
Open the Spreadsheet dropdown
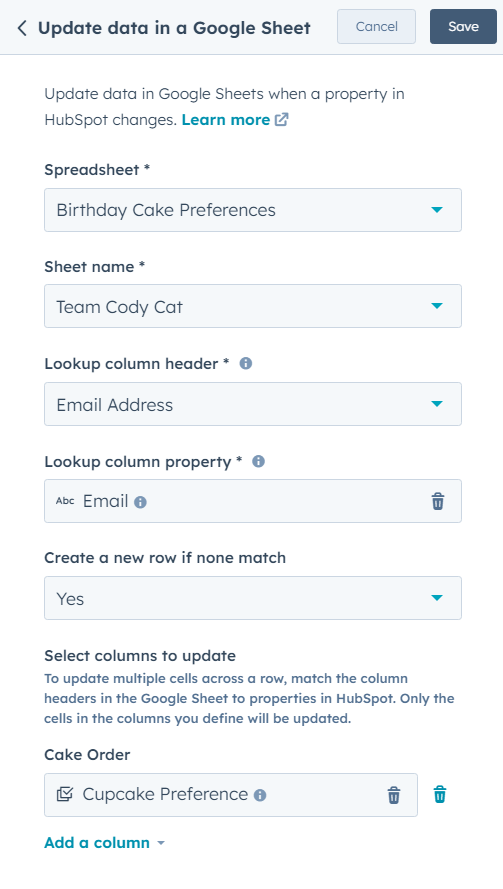tap(253, 210)
